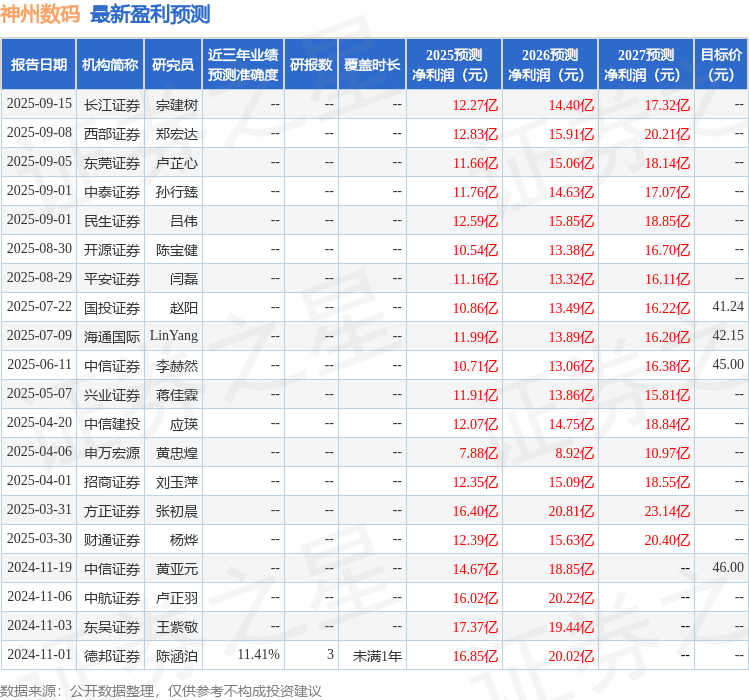Select the 2025预测净利润 column header
Screen dimensions: 749x700
point(454,65)
